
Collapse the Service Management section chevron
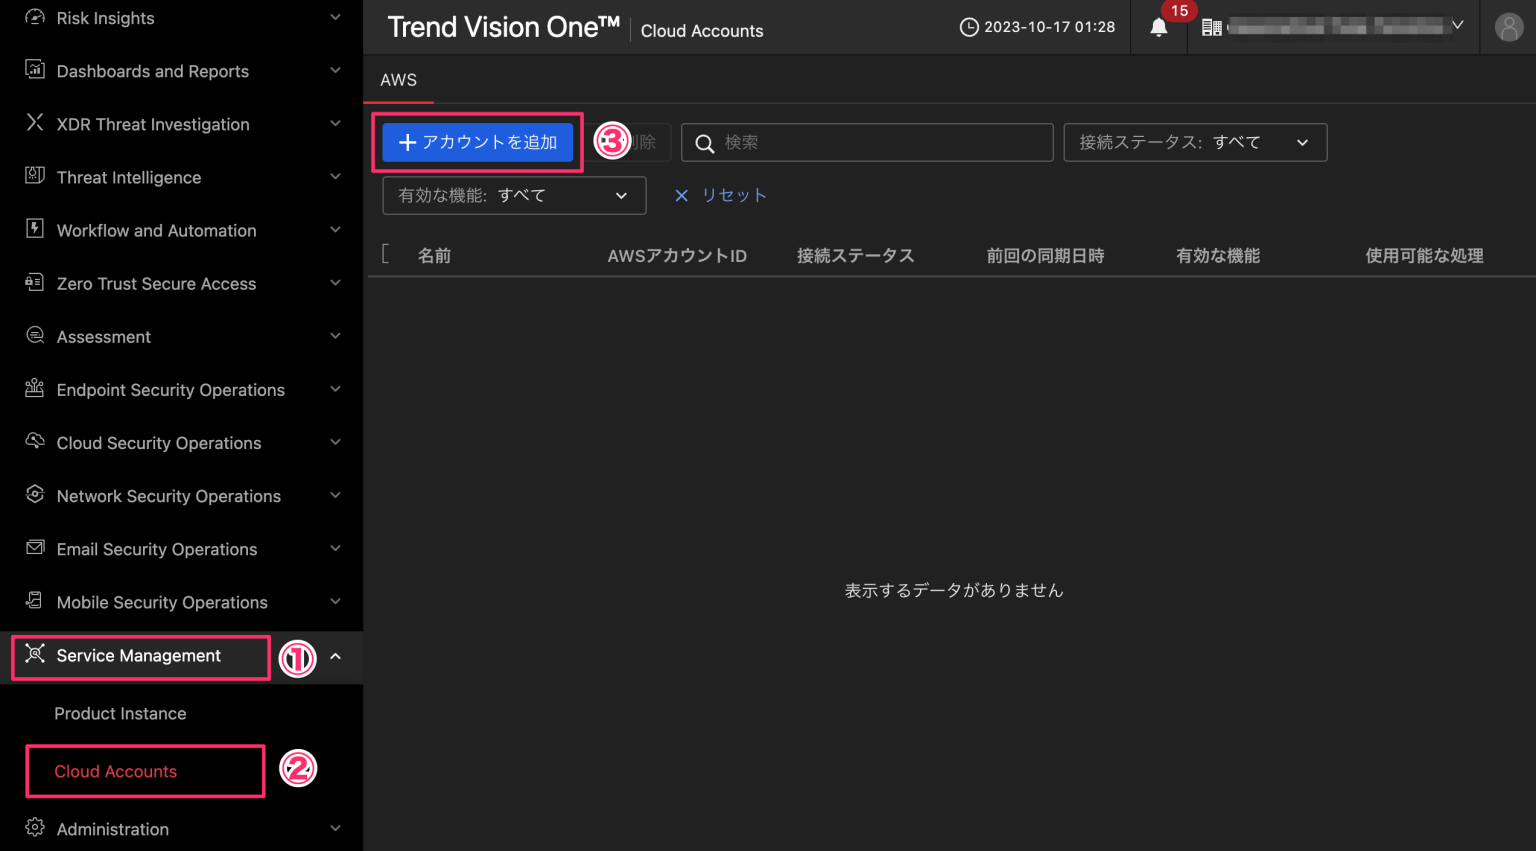click(334, 657)
